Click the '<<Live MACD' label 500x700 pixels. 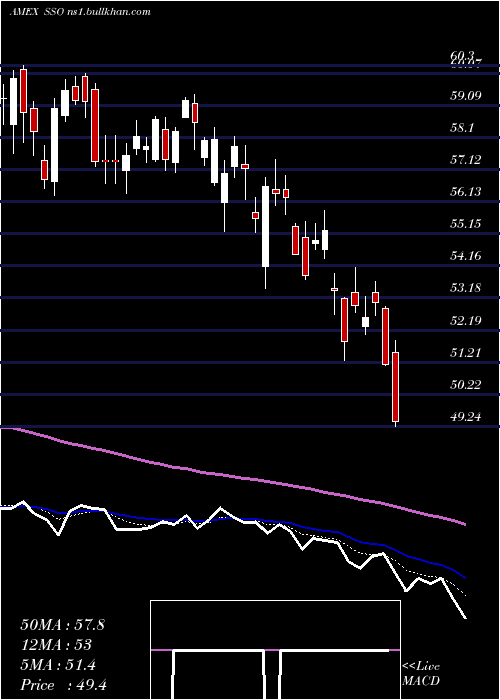[421, 674]
